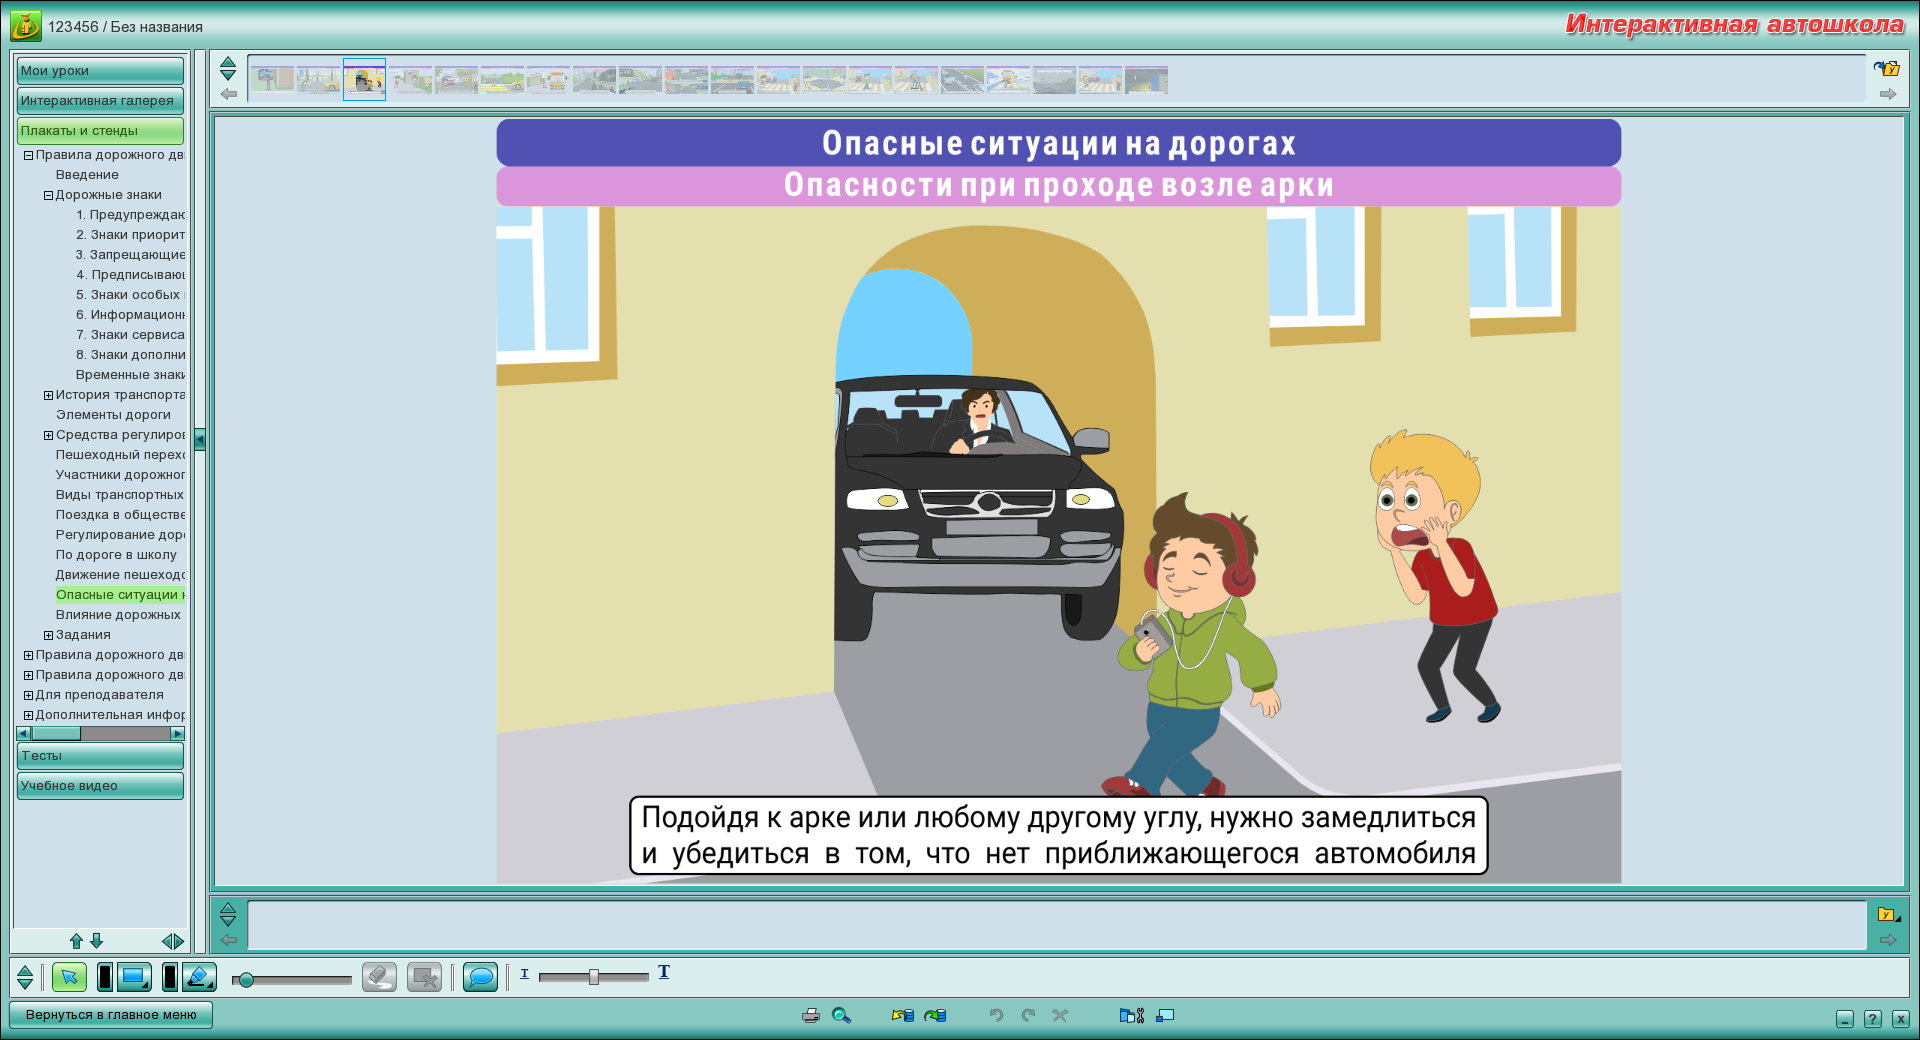Image resolution: width=1920 pixels, height=1040 pixels.
Task: Click the question mark help button
Action: tap(1873, 1019)
